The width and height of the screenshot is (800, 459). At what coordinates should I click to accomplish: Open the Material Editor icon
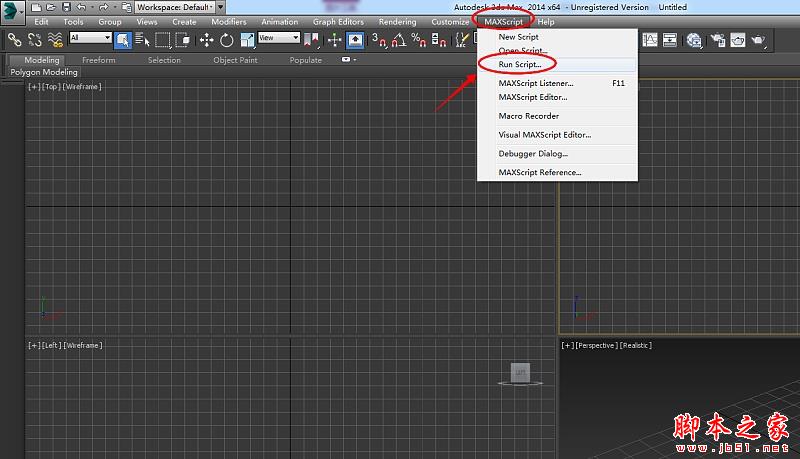click(694, 40)
